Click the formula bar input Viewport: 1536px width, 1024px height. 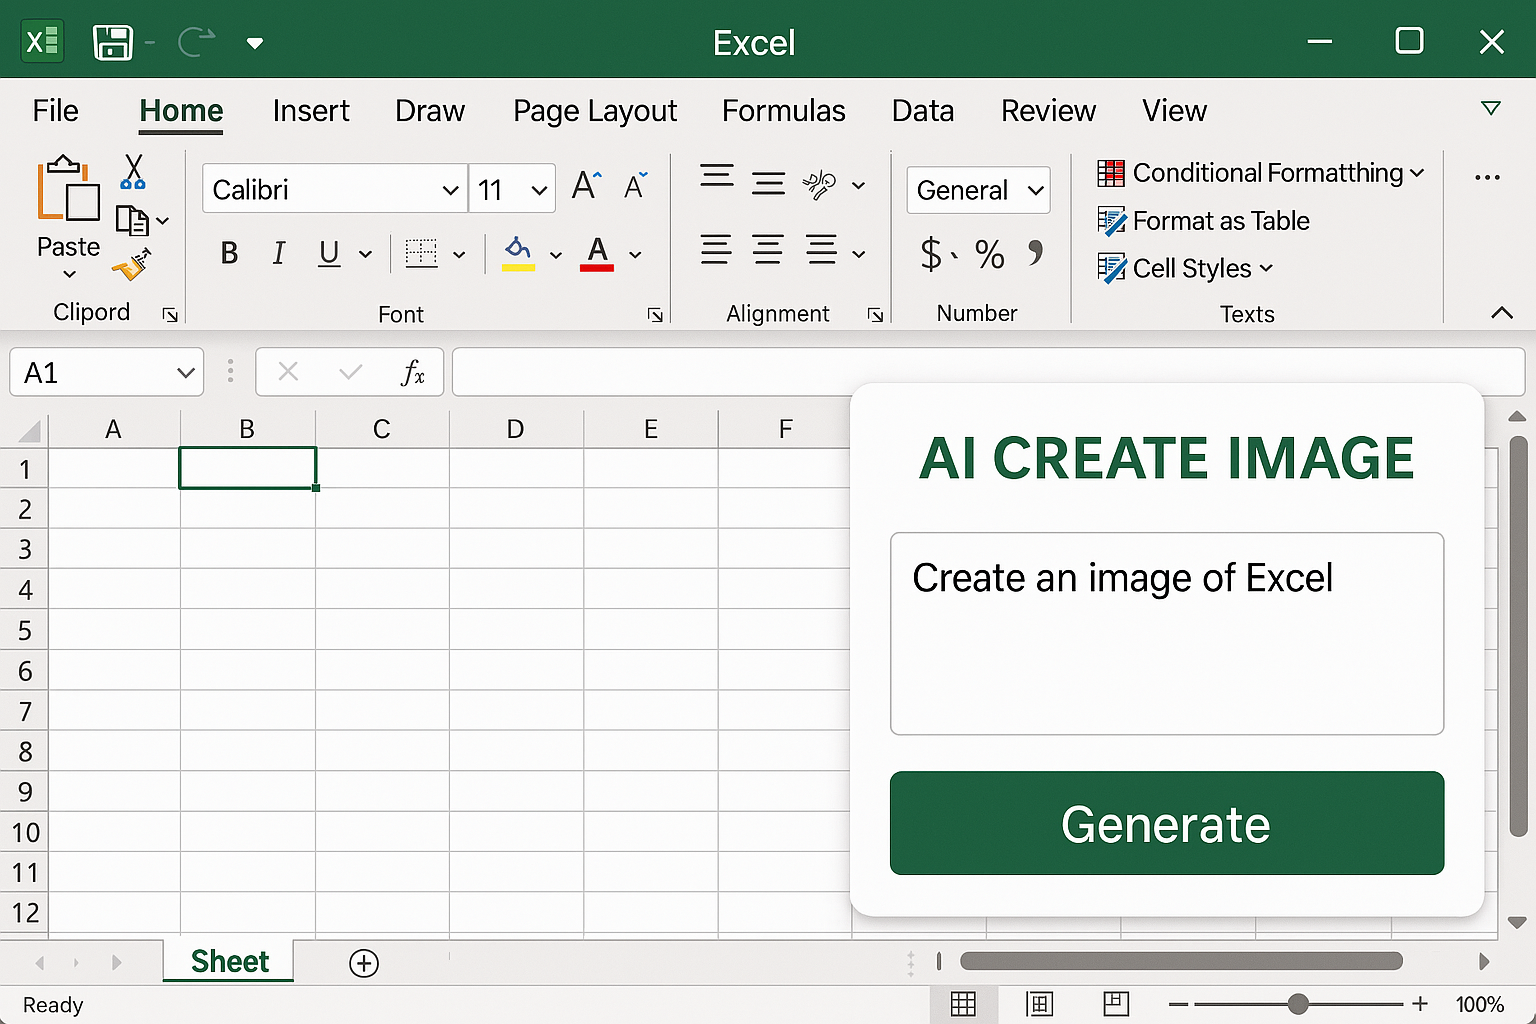[x=988, y=372]
